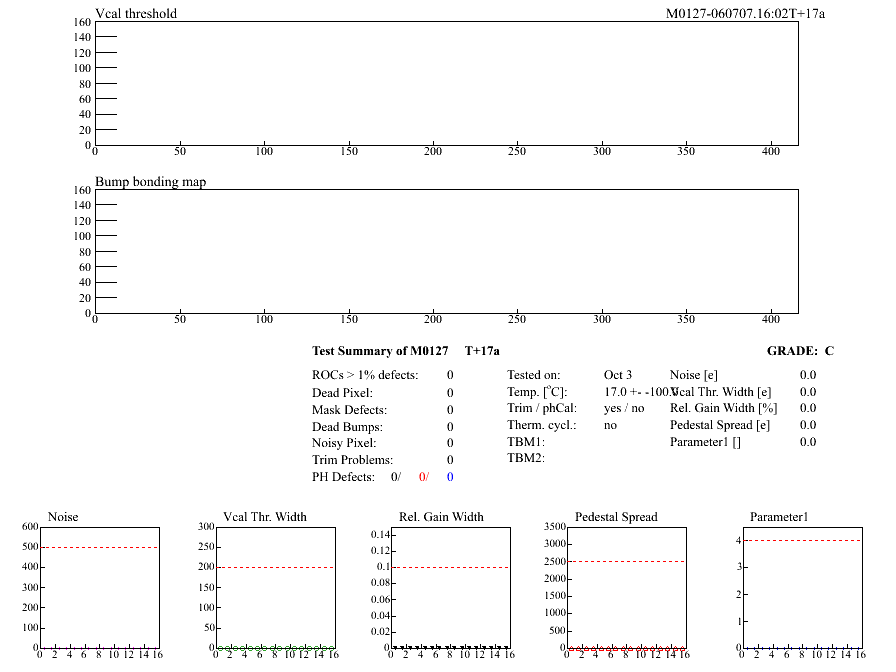Click the red dashed line in Parameter1 plot
896x672 pixels.
803,541
